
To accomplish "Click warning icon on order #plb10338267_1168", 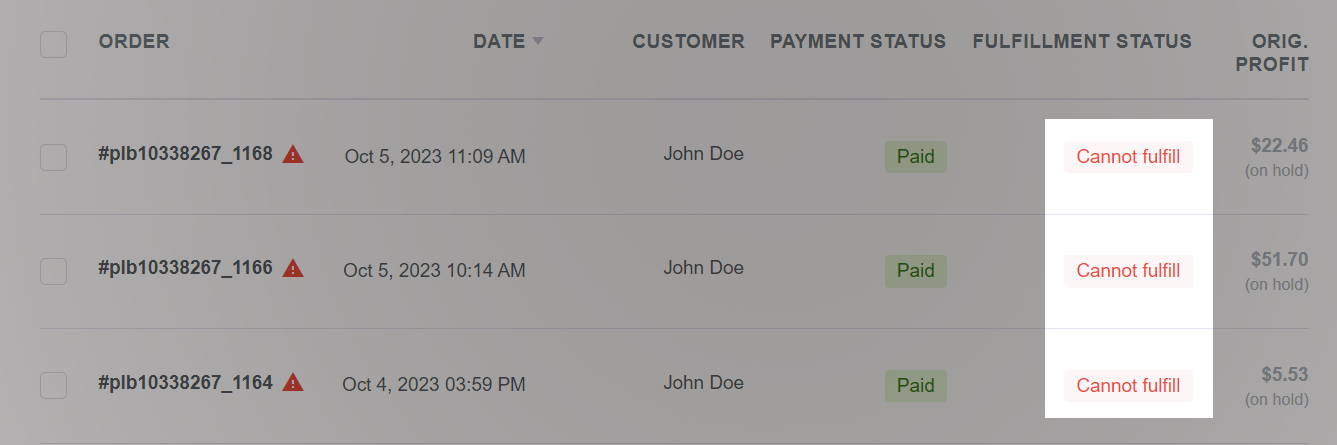I will 293,155.
